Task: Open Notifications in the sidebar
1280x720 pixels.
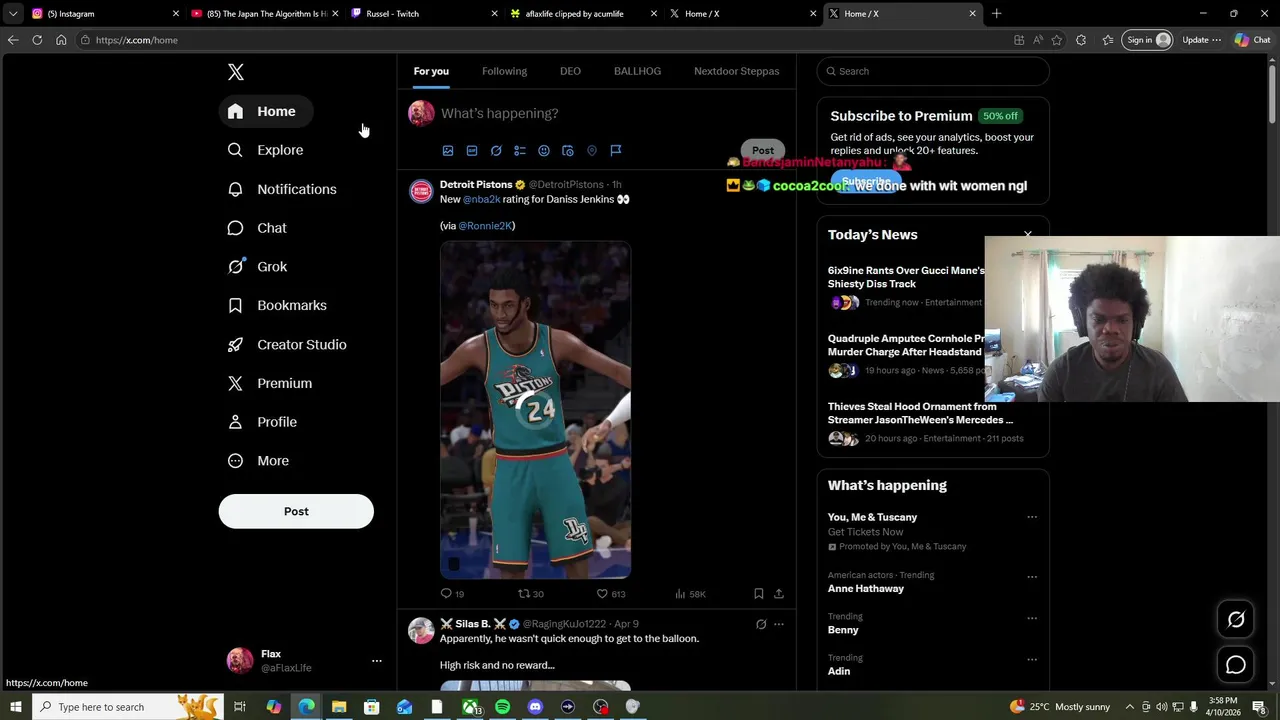Action: pos(282,189)
